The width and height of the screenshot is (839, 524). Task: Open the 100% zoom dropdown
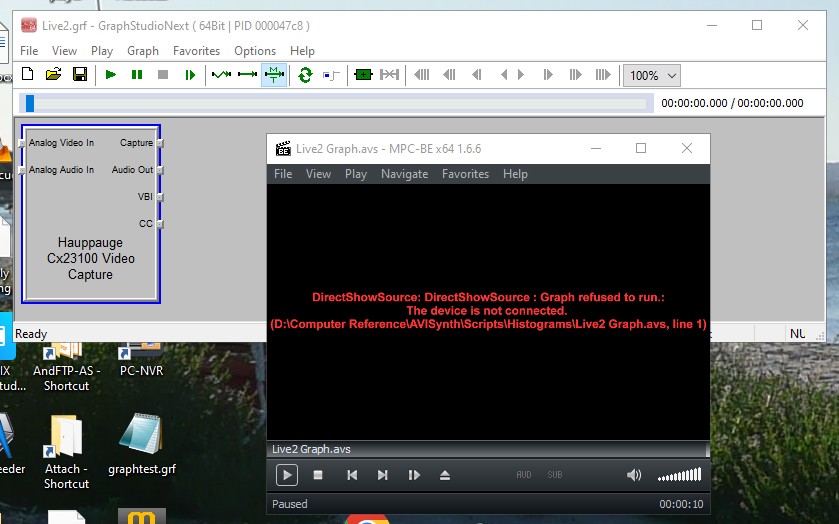[652, 75]
